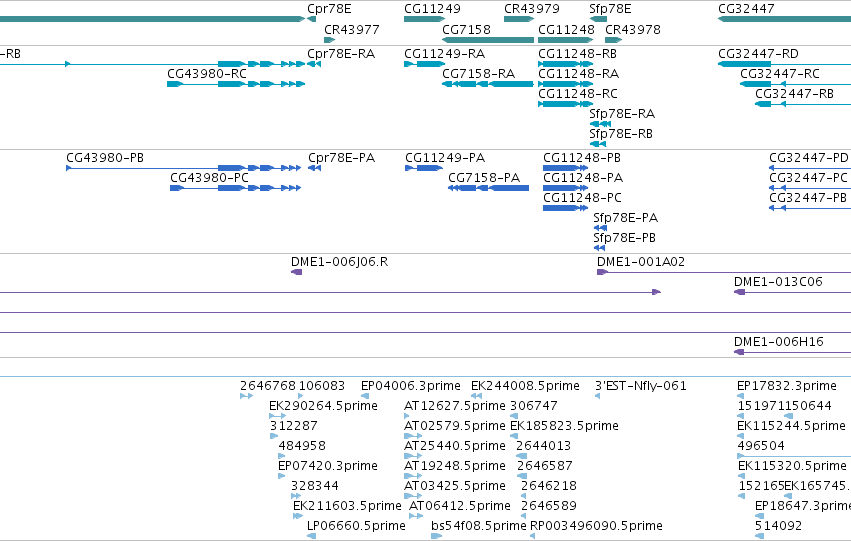Click the CG43980-RC transcript label

click(207, 74)
